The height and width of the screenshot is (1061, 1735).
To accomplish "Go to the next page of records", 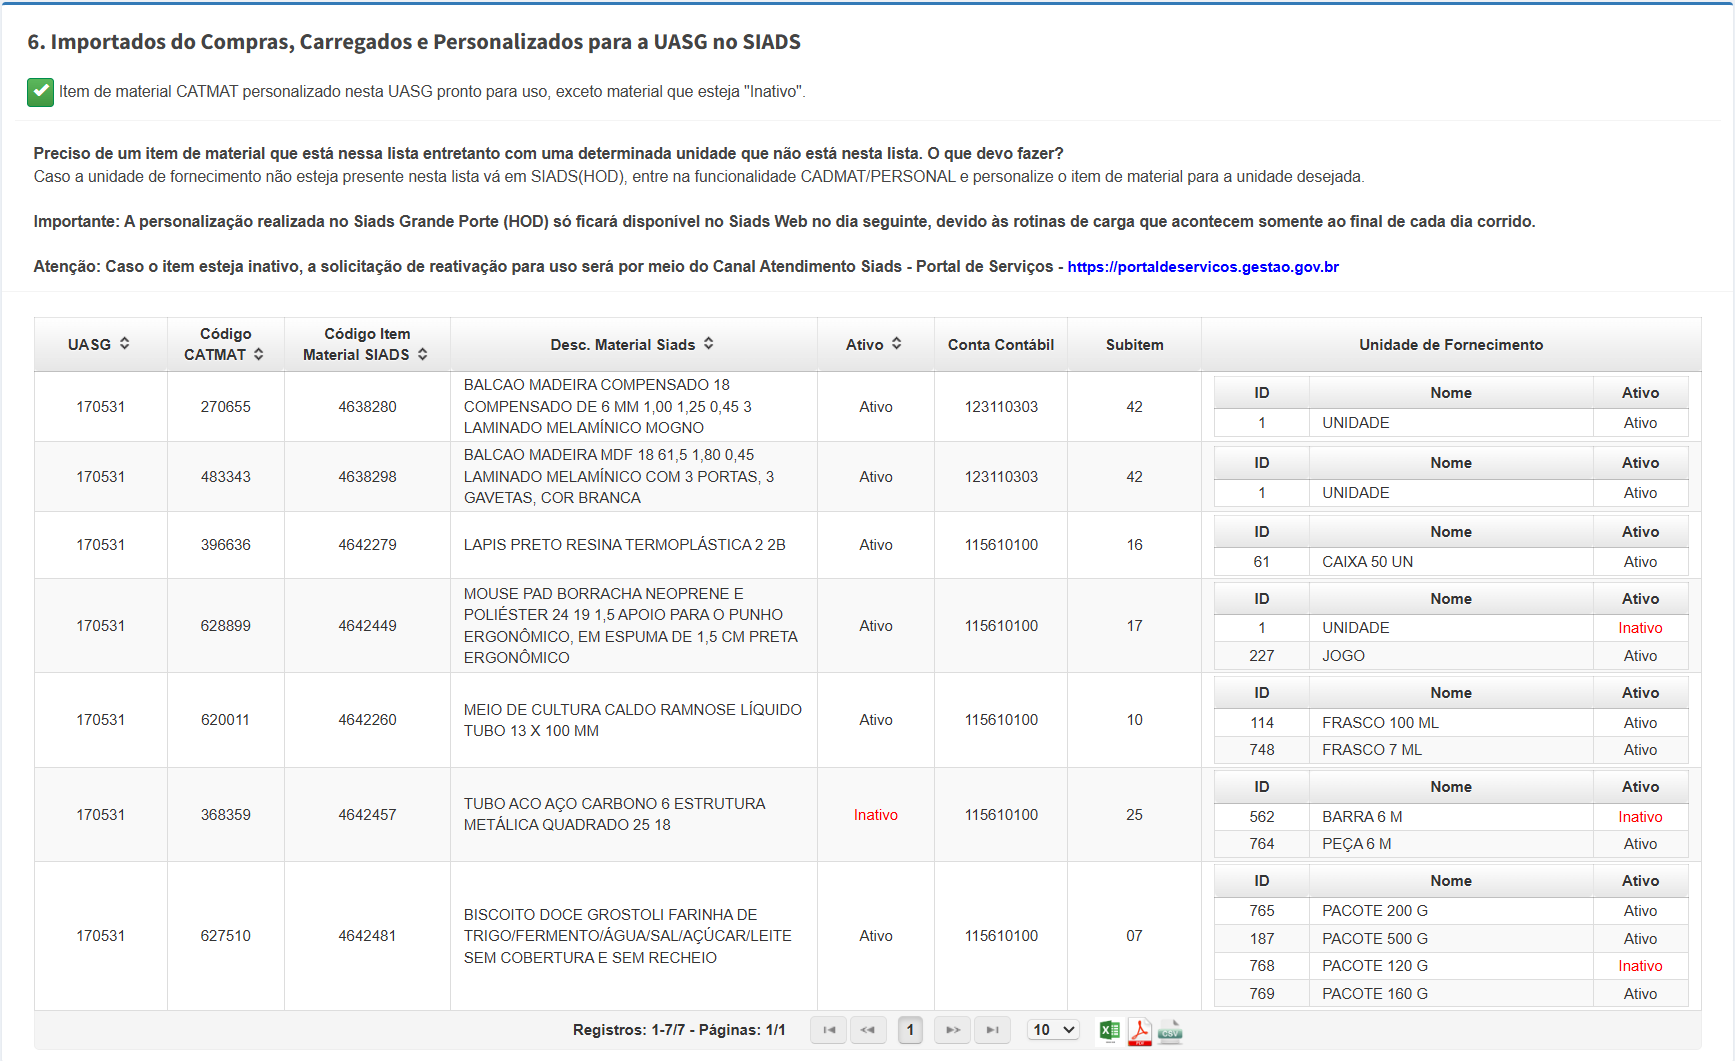I will pyautogui.click(x=952, y=1030).
